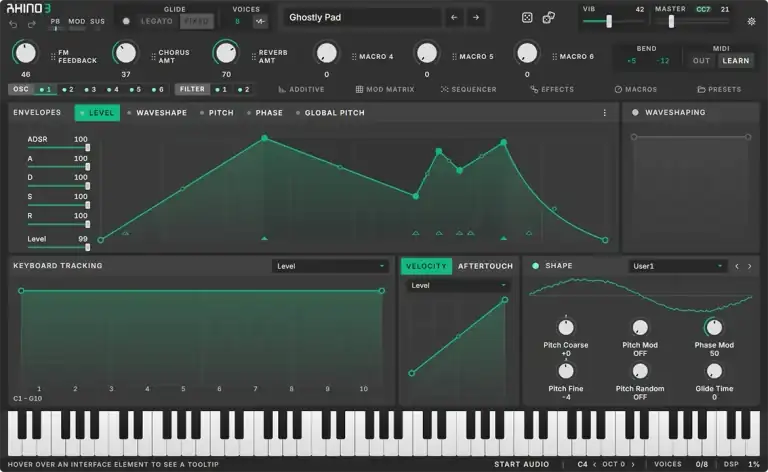Open the envelopes three-dot options menu
This screenshot has height=472, width=768.
(x=604, y=113)
